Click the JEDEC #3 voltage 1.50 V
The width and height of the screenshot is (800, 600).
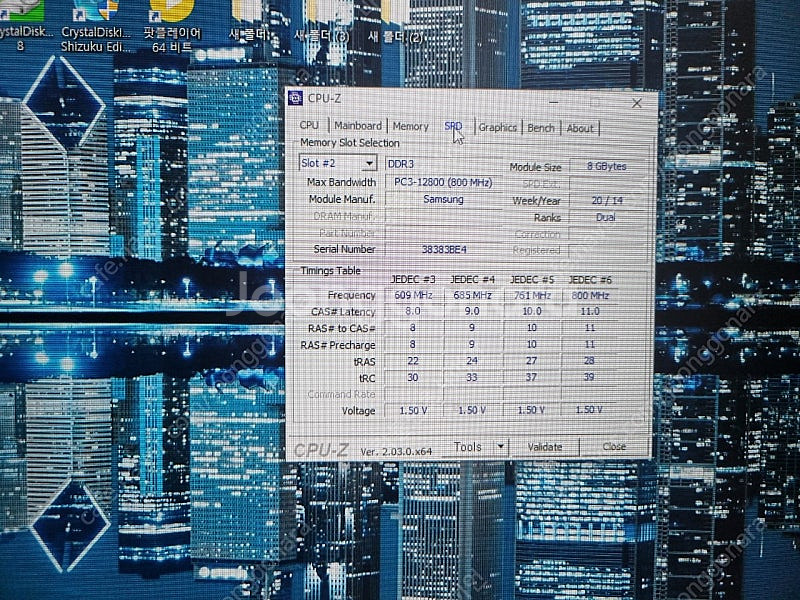413,410
